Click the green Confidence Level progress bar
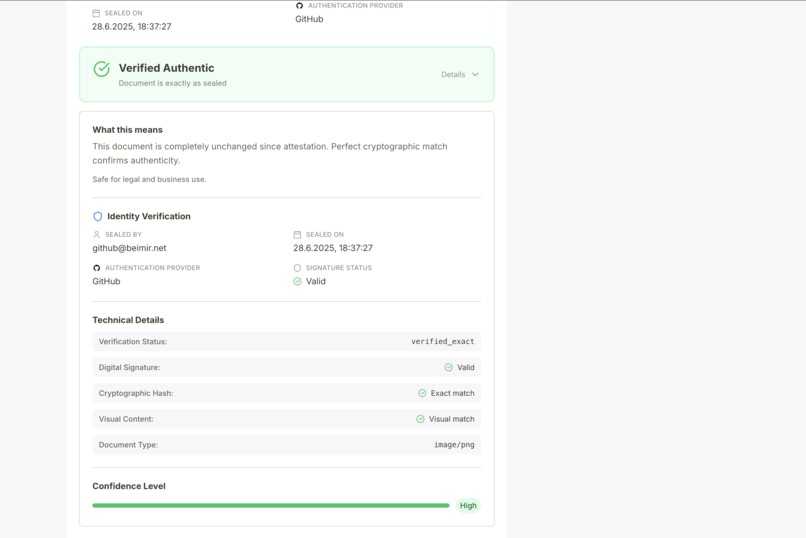 (x=271, y=506)
